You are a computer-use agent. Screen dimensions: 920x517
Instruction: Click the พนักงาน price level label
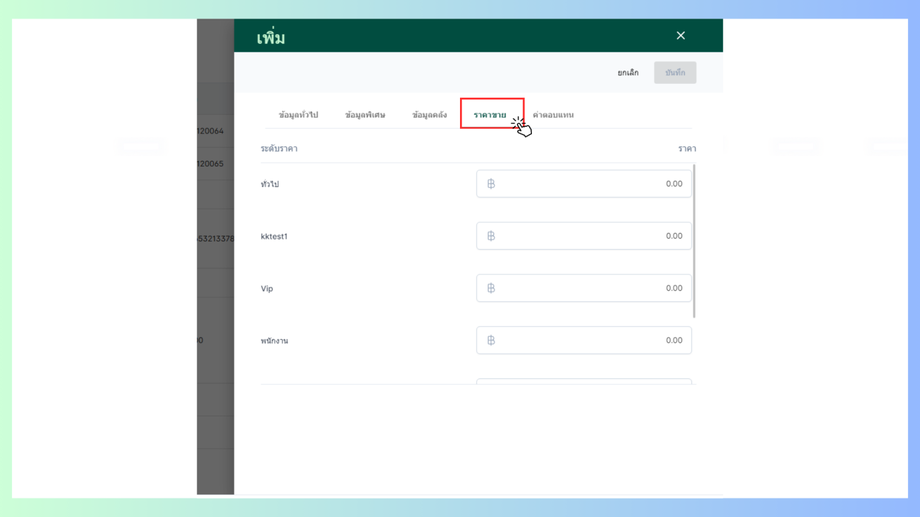pyautogui.click(x=275, y=341)
